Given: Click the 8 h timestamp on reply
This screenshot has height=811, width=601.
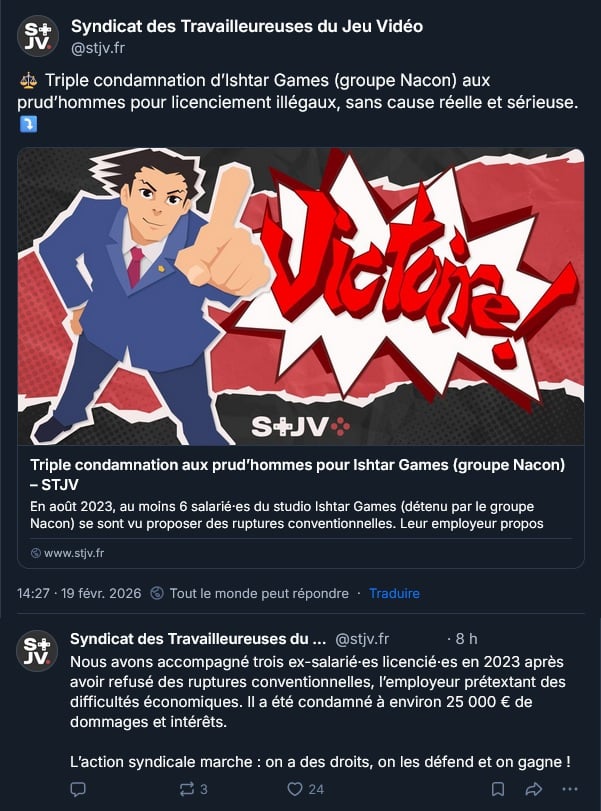Looking at the screenshot, I should tap(466, 639).
